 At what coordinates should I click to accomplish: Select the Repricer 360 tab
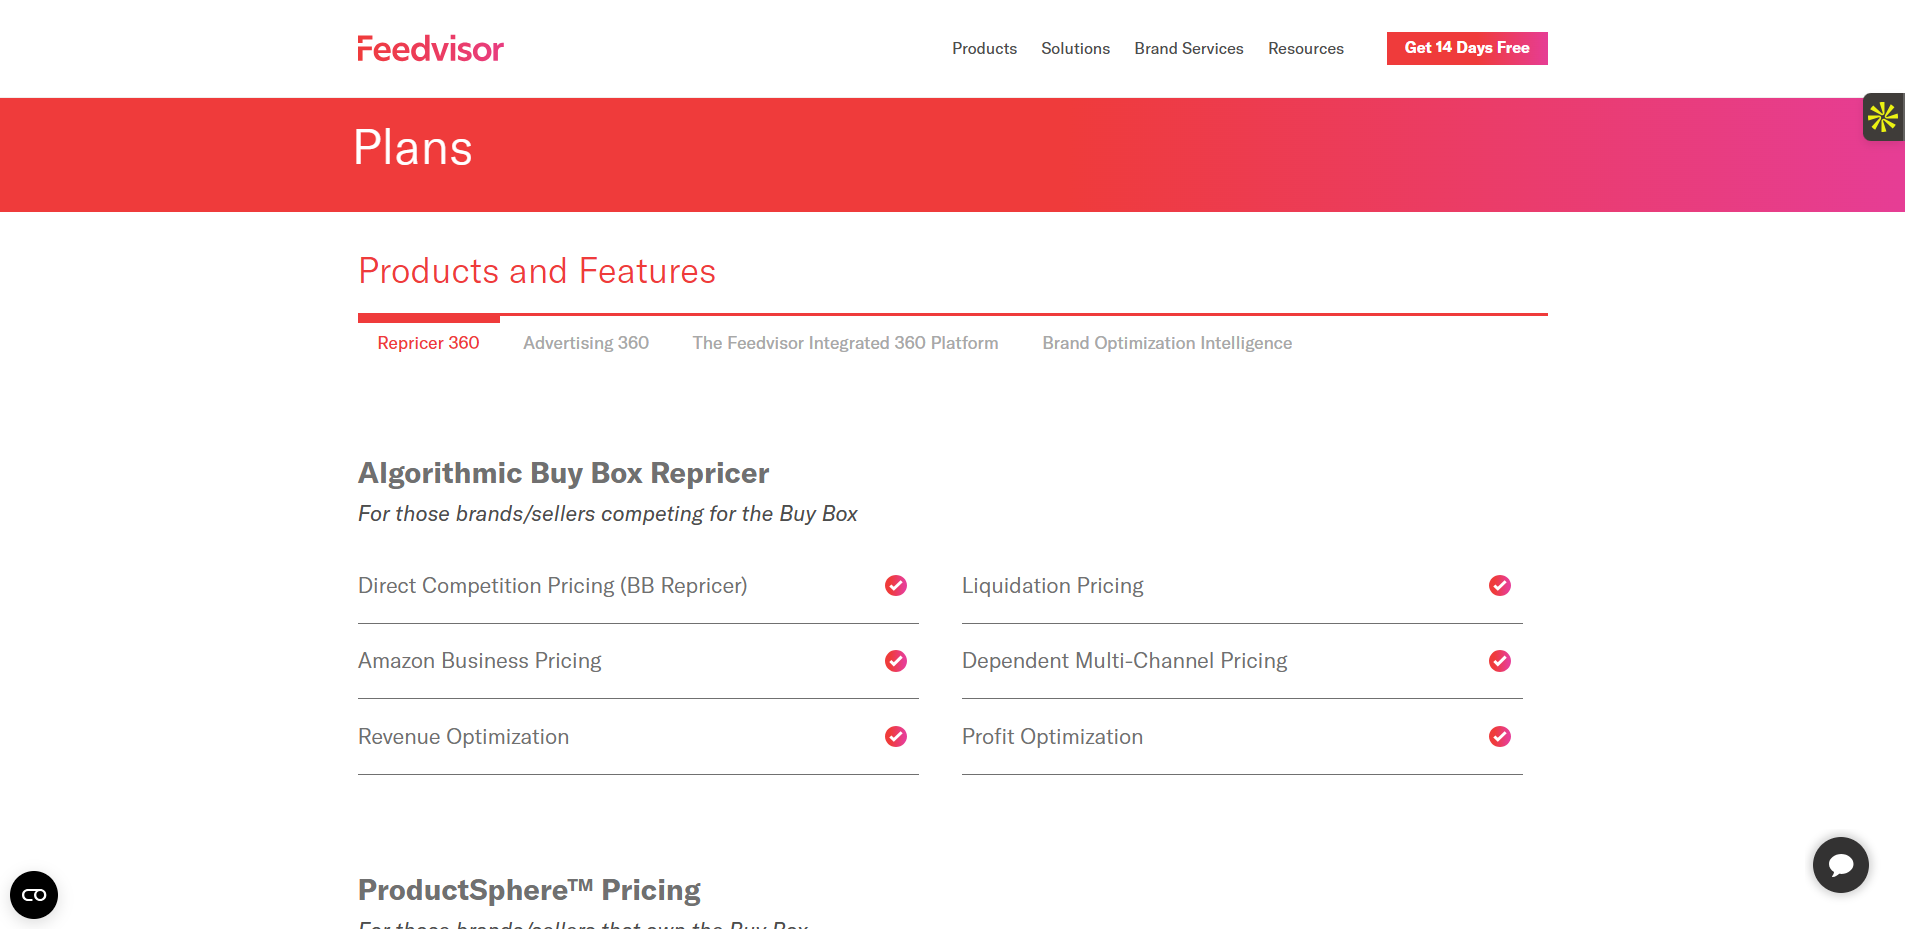(428, 343)
